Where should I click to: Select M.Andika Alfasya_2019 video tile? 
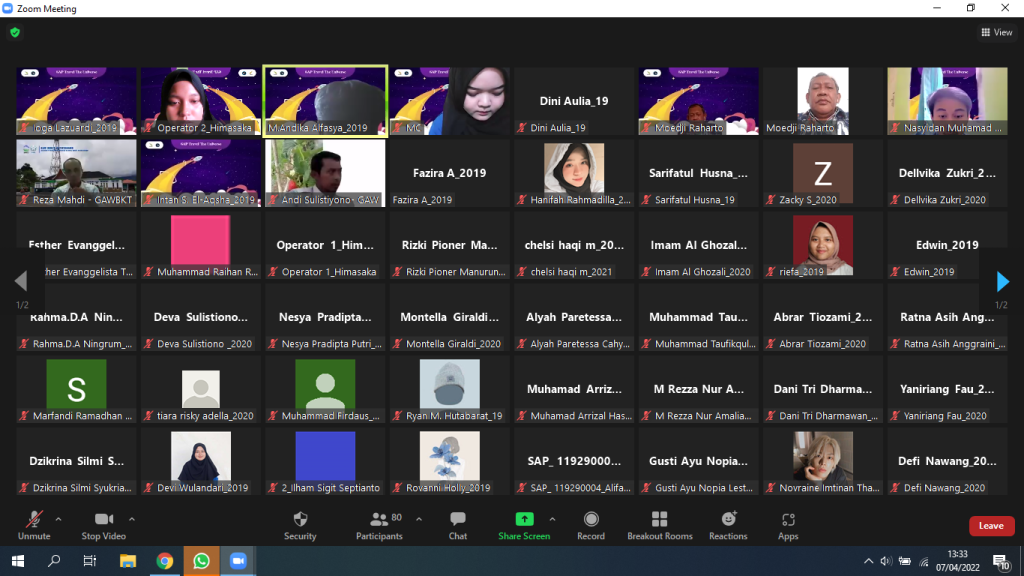(x=325, y=101)
